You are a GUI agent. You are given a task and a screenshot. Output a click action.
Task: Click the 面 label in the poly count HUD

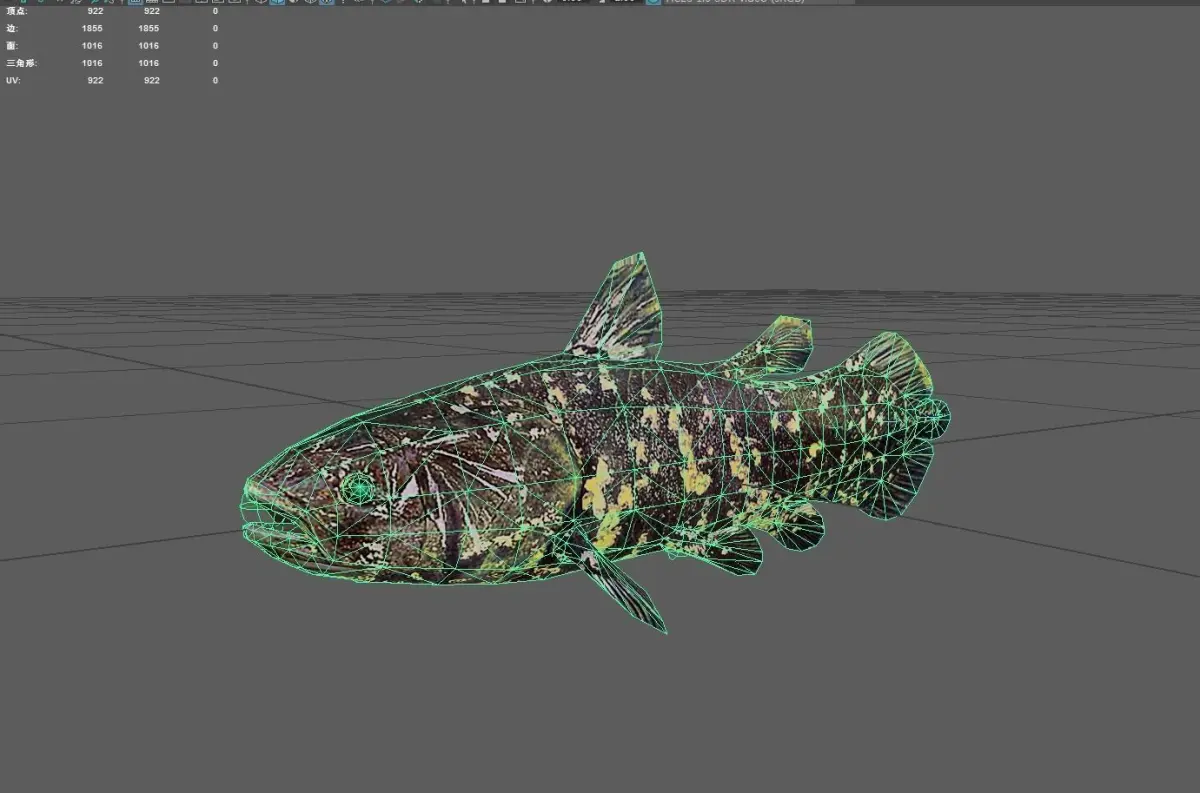tap(12, 45)
